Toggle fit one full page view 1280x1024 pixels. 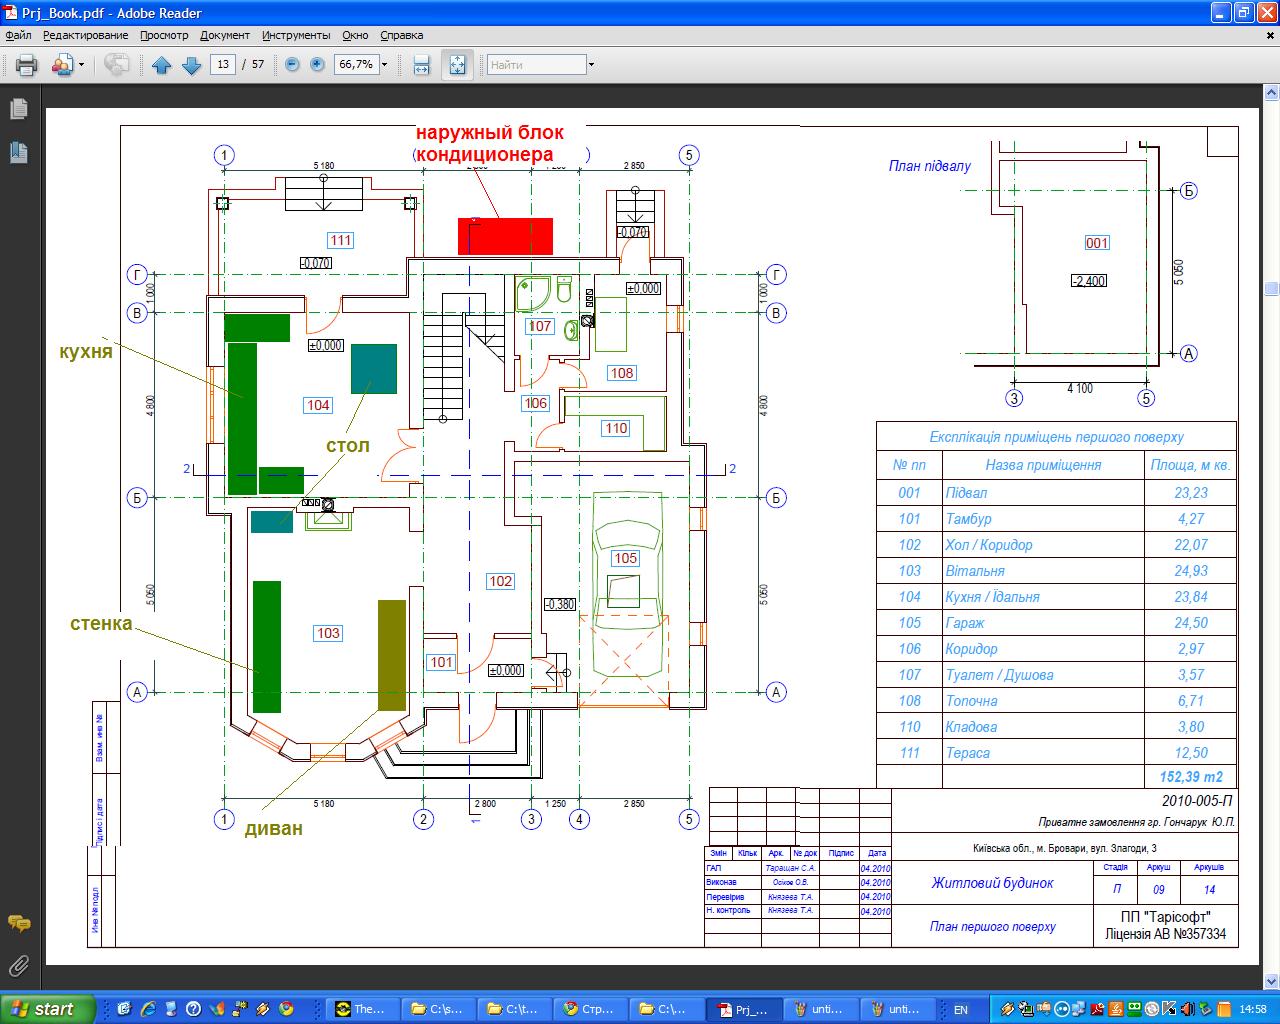point(457,65)
